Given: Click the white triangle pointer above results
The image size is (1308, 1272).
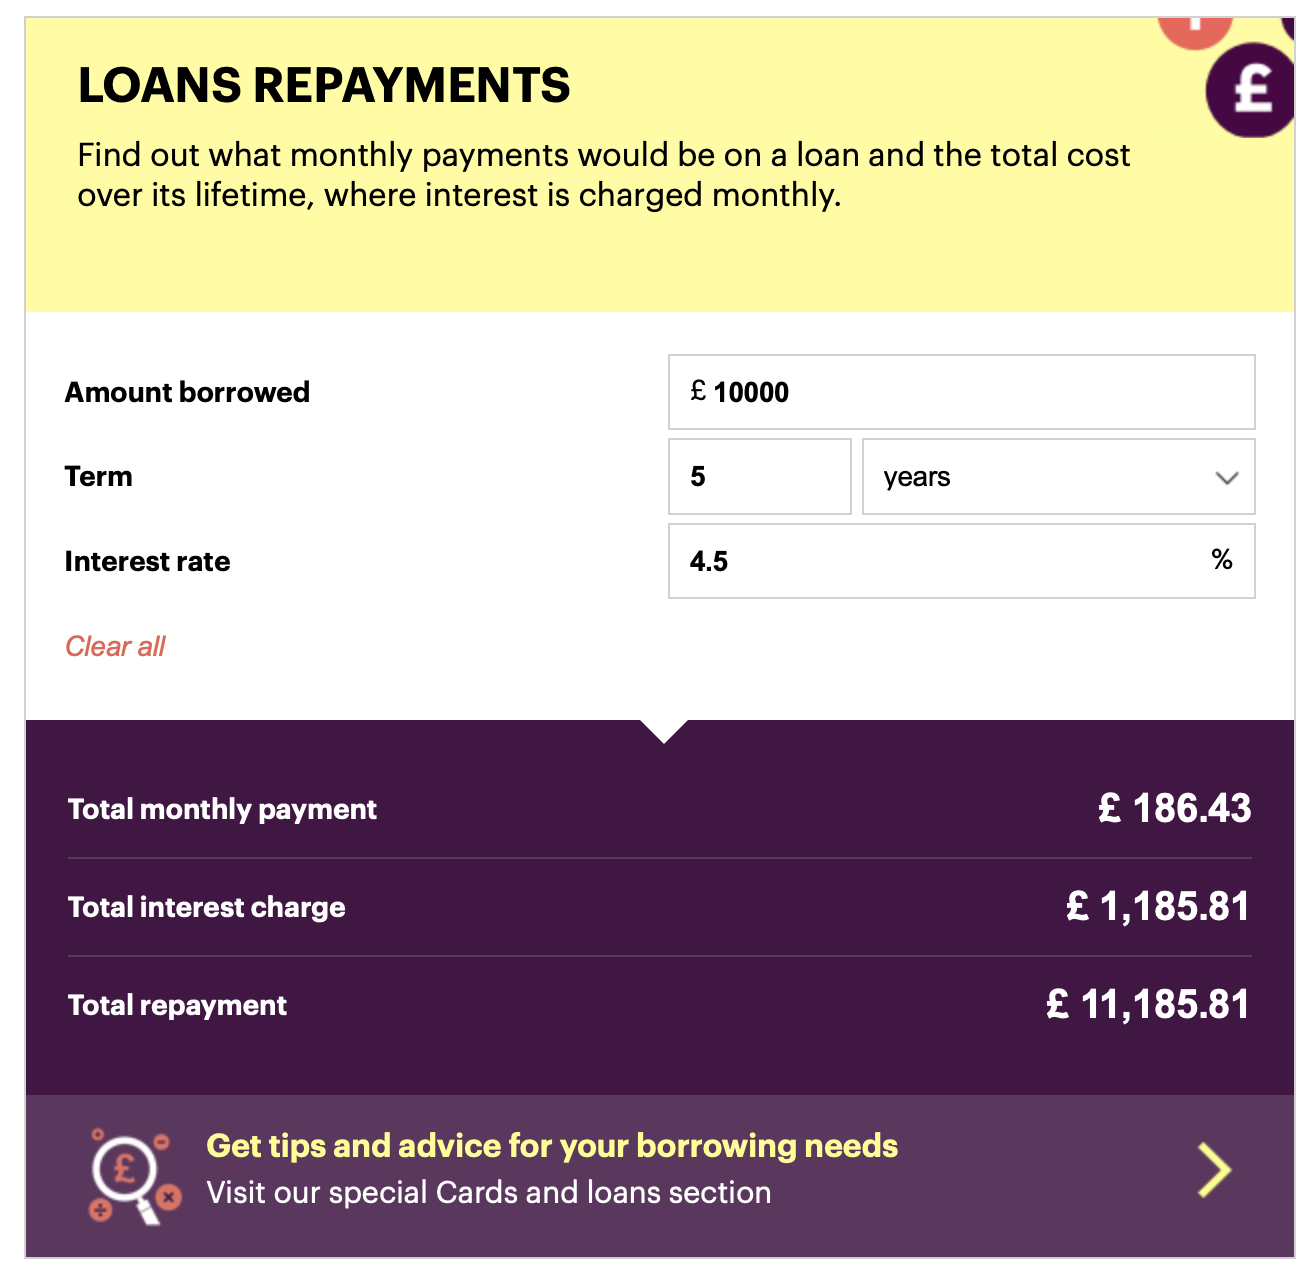Looking at the screenshot, I should click(x=663, y=731).
